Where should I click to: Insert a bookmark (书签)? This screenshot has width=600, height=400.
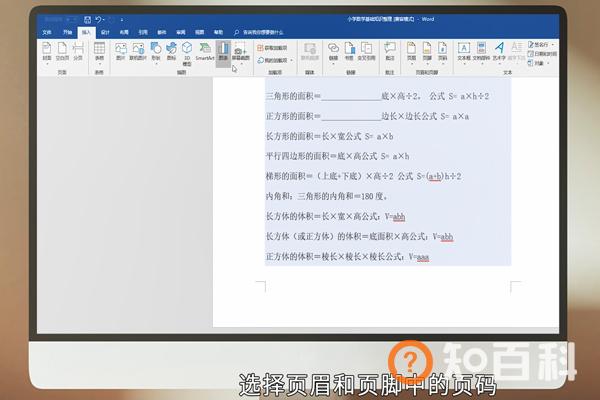coord(349,52)
